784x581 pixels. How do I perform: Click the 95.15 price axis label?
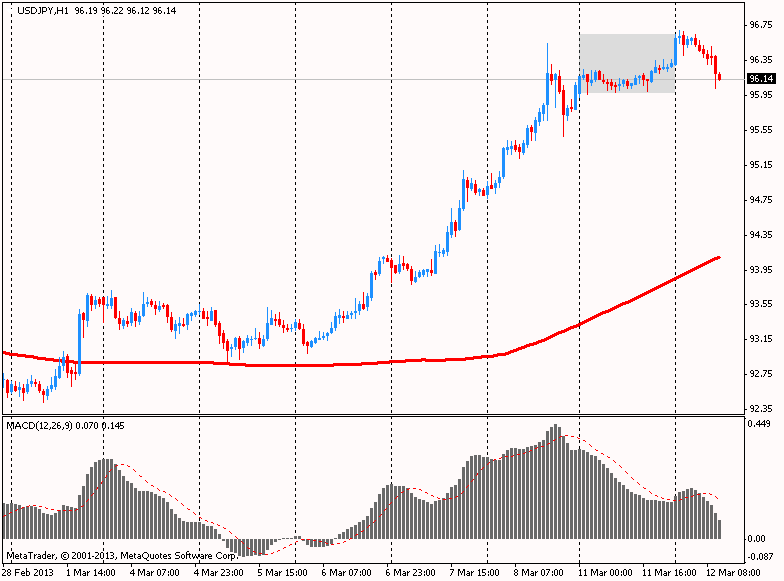pyautogui.click(x=761, y=165)
